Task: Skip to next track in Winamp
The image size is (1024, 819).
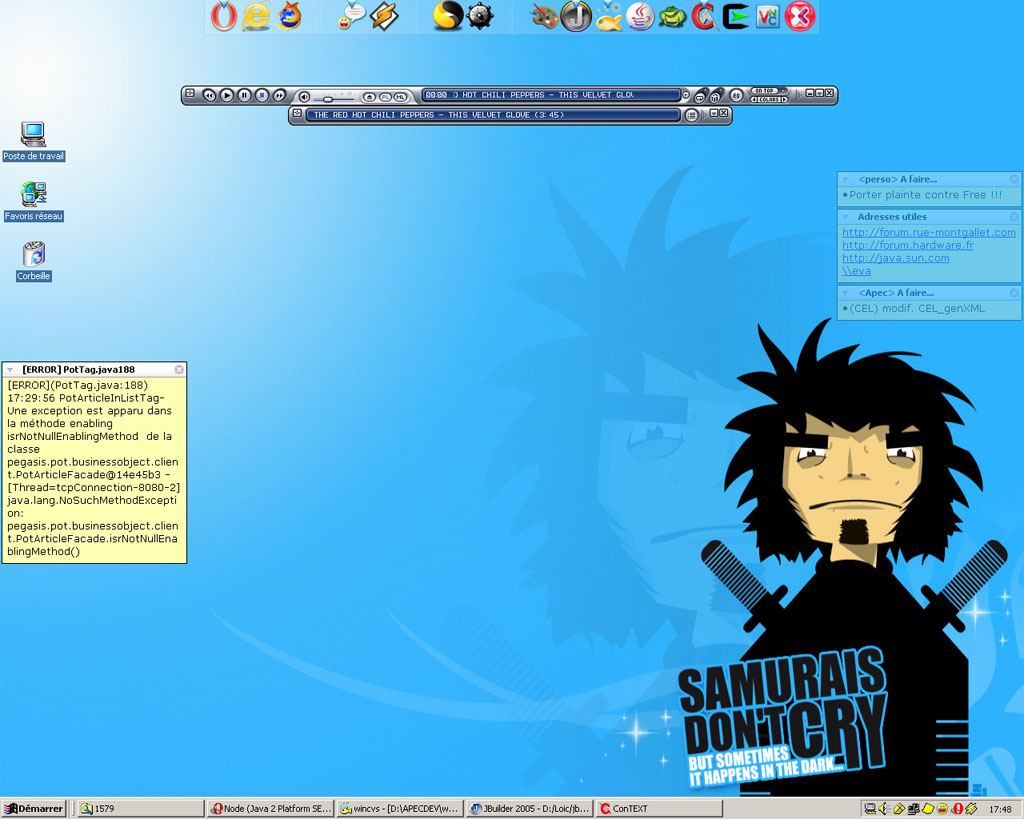Action: pyautogui.click(x=280, y=95)
